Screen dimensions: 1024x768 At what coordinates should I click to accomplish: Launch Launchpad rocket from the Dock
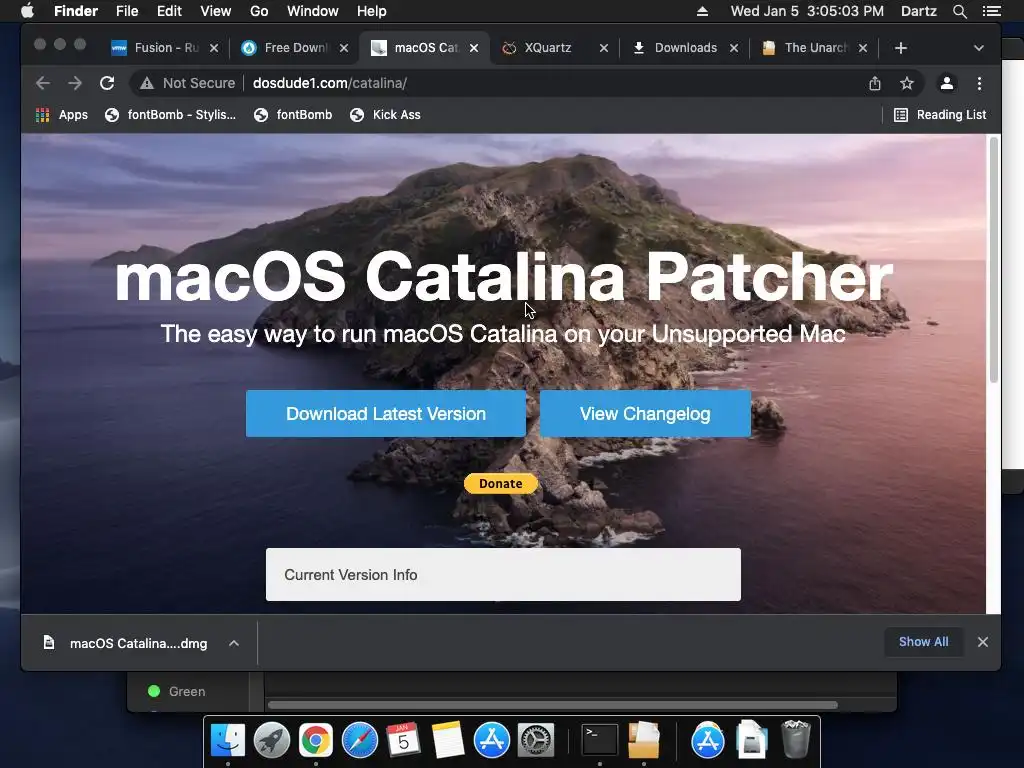272,741
